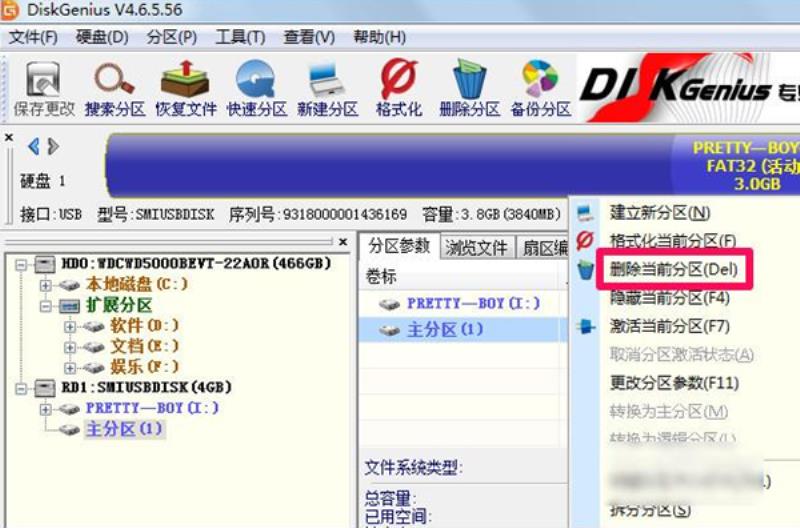Viewport: 800px width, 528px height.
Task: Collapse the HD0 WDC disk node
Action: [x=21, y=264]
